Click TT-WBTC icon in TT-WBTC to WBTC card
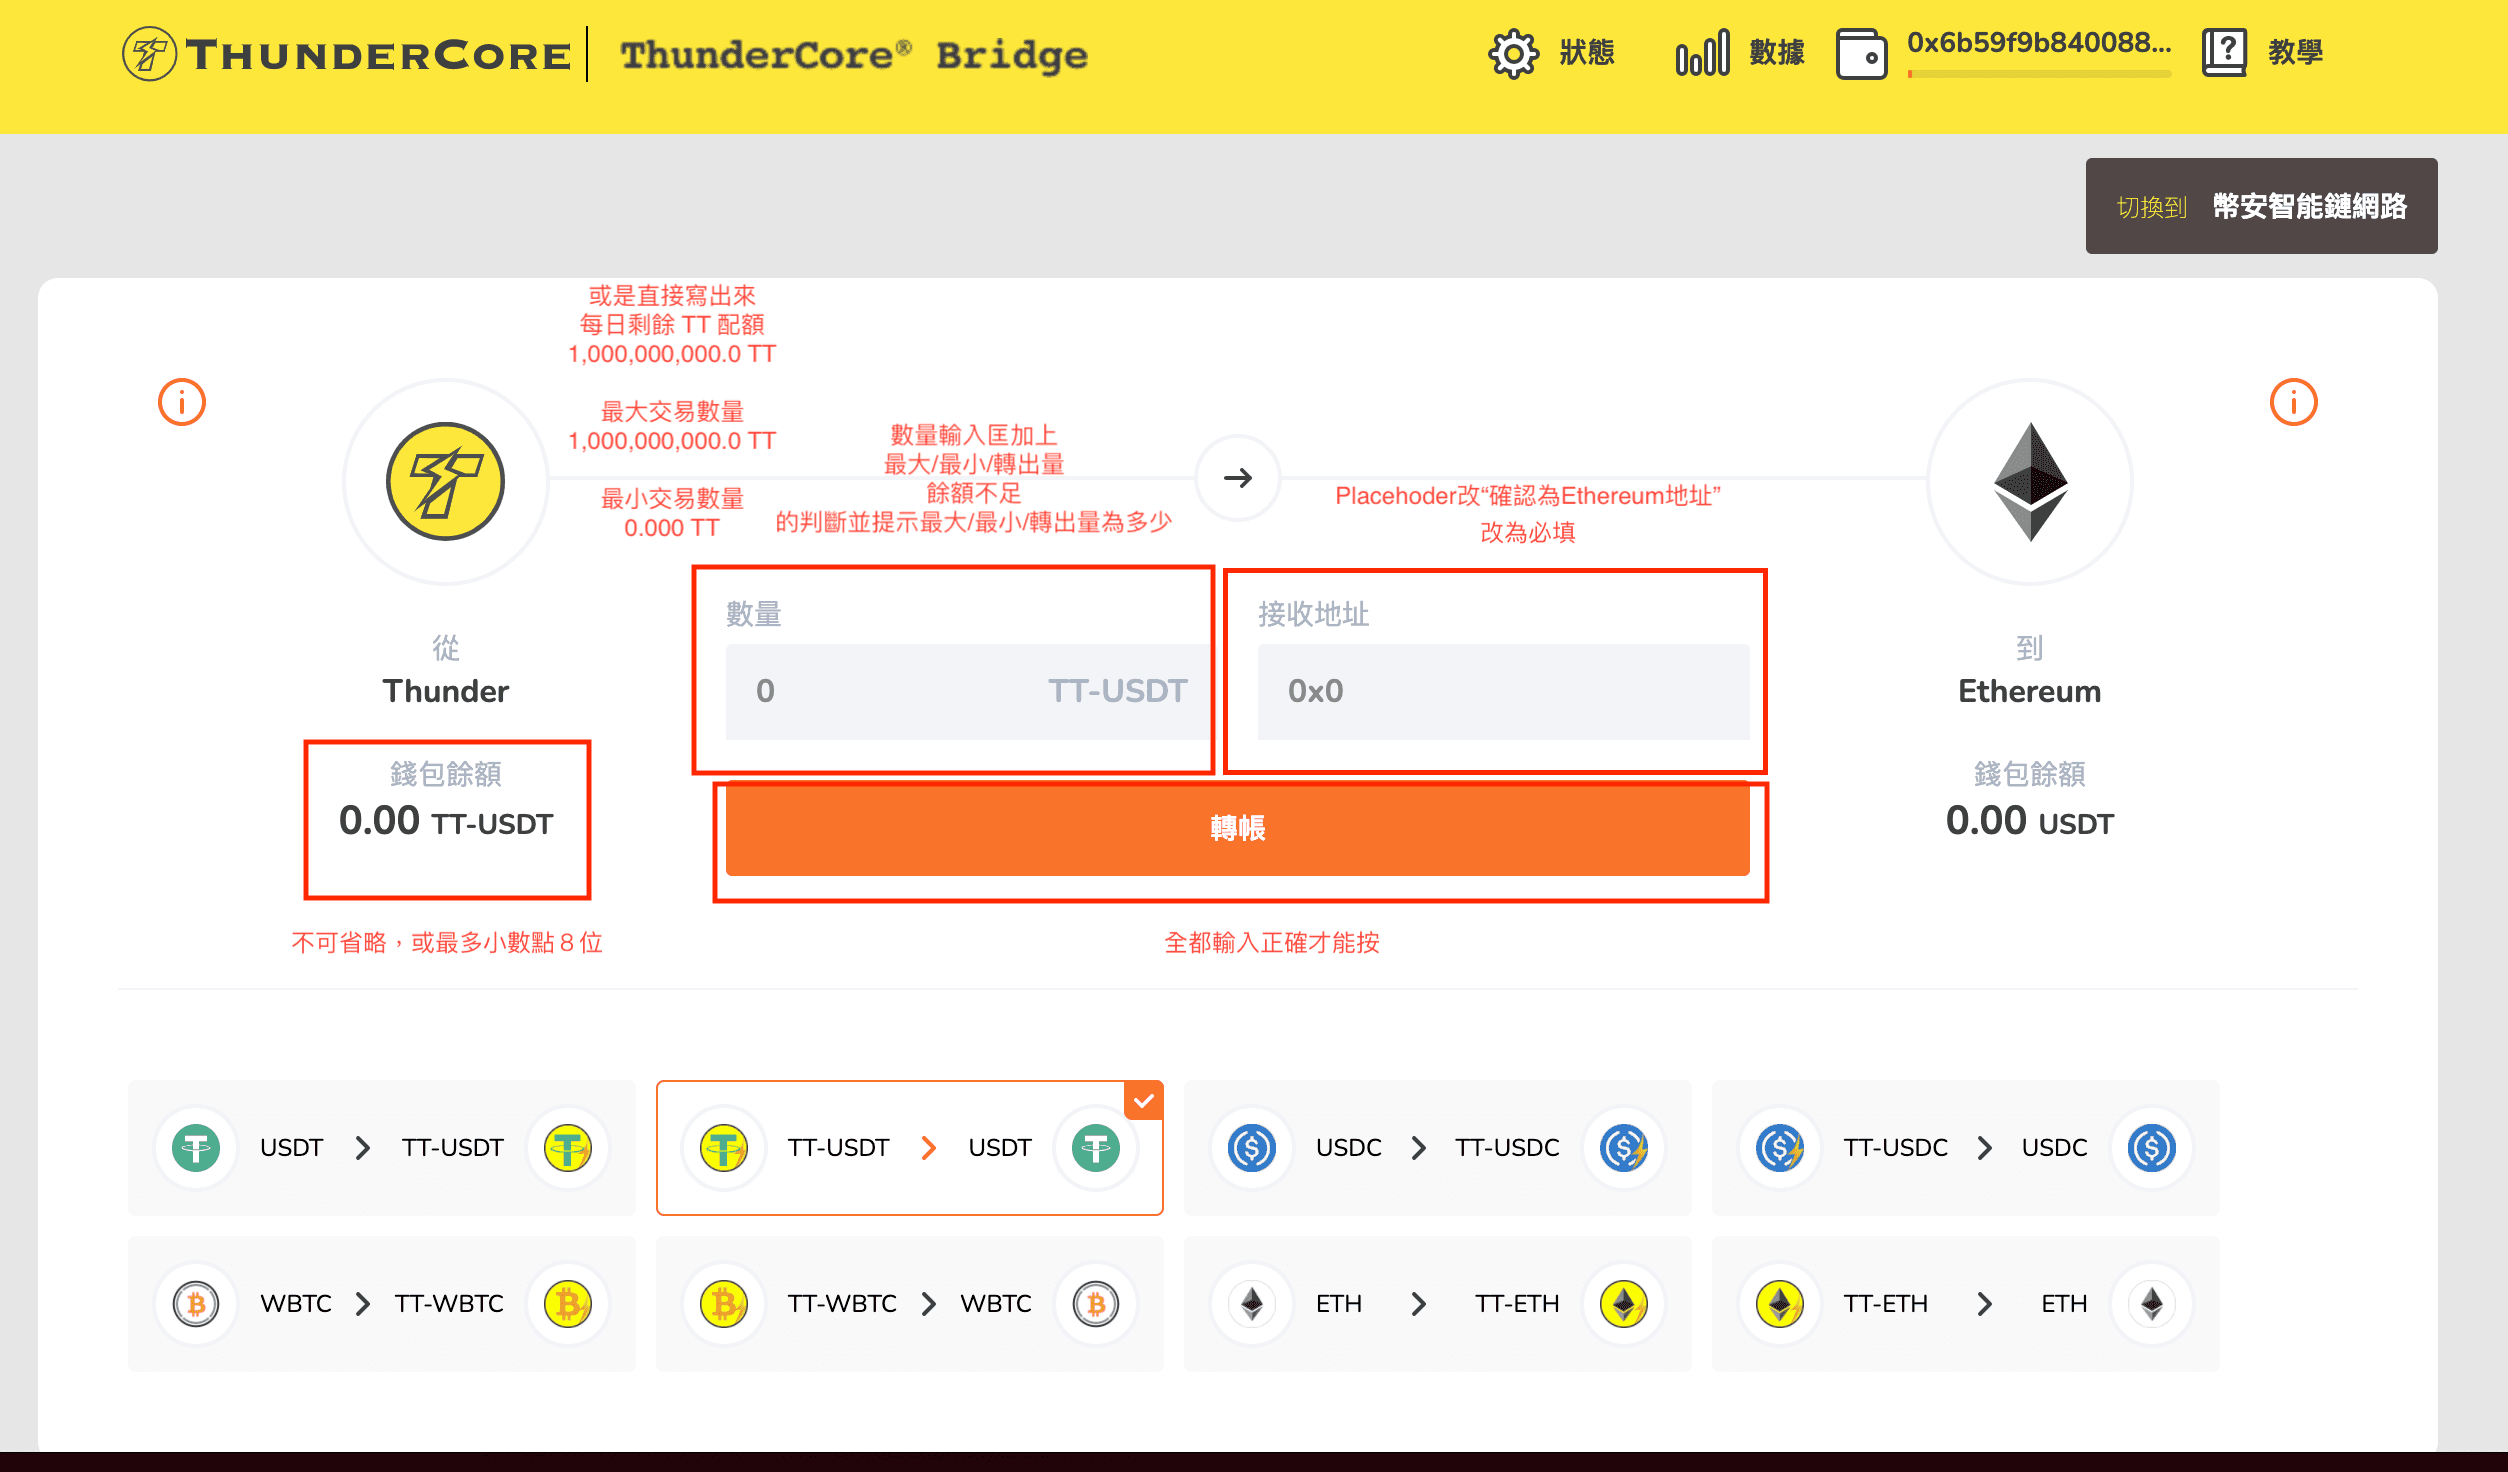Image resolution: width=2508 pixels, height=1472 pixels. (x=724, y=1303)
